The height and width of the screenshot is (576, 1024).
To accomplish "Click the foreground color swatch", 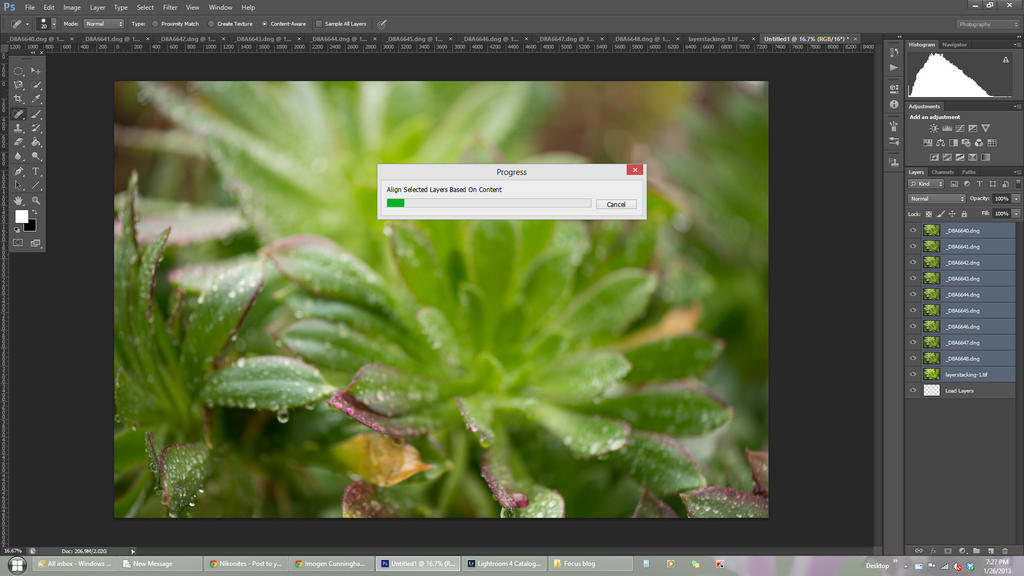I will coord(21,215).
